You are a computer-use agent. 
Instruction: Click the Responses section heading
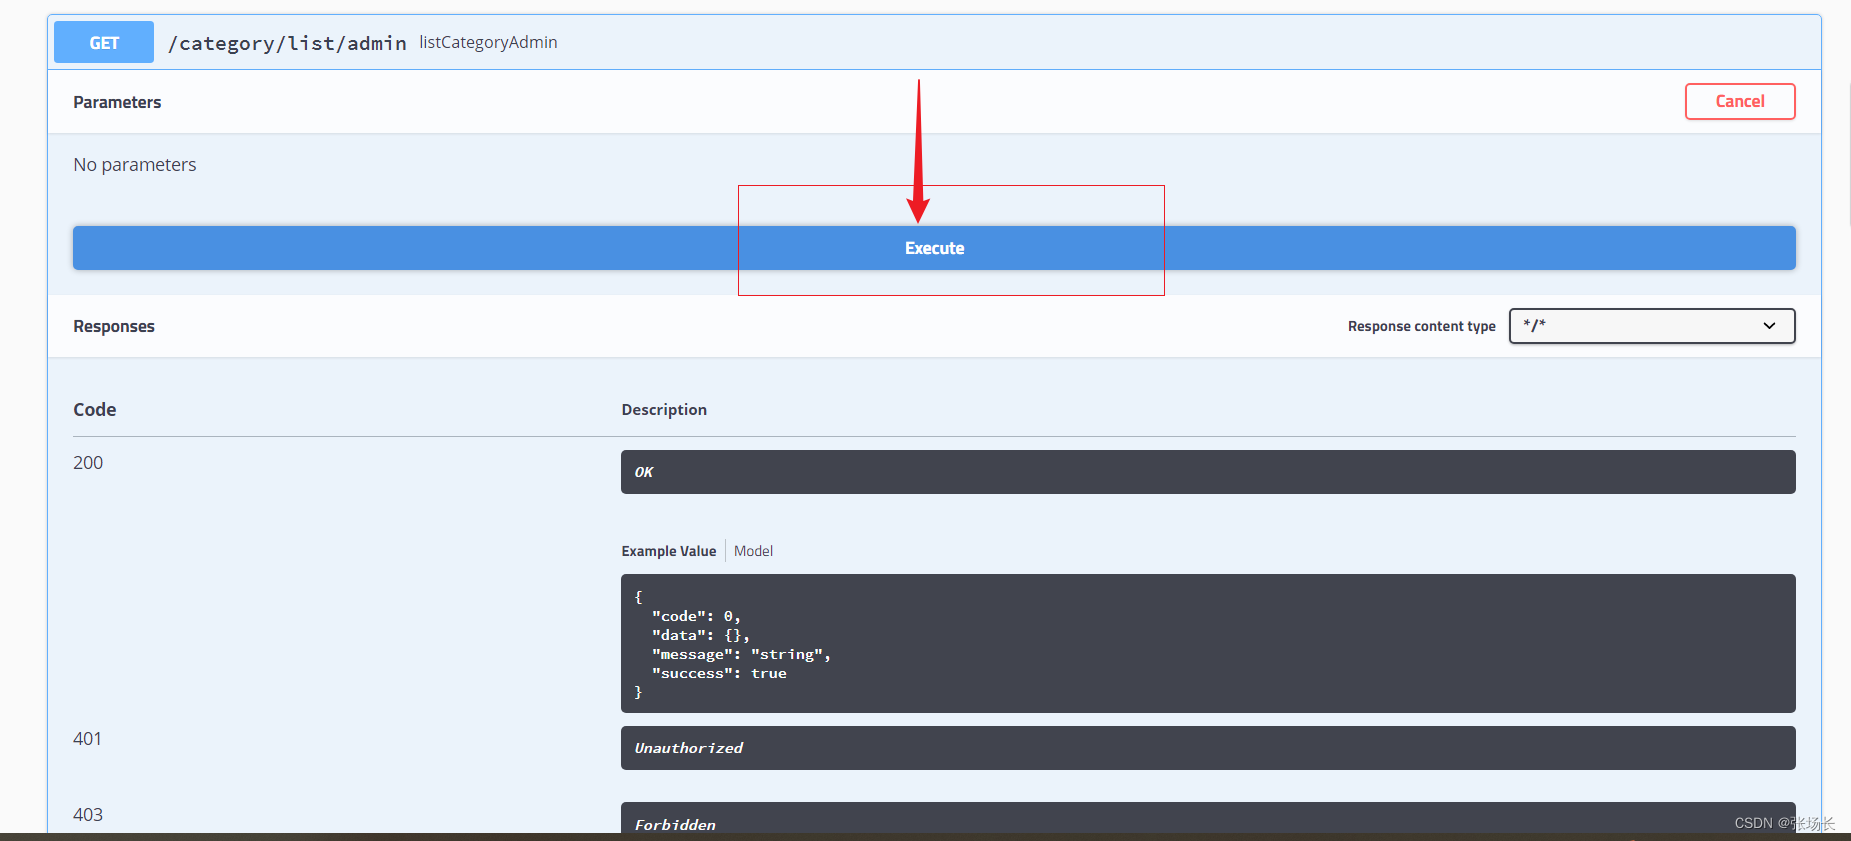[114, 326]
